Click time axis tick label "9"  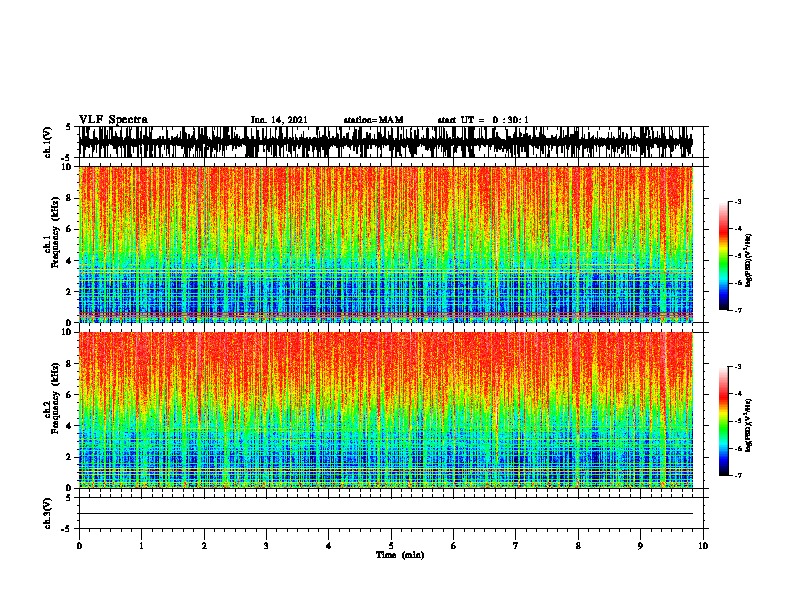click(640, 546)
